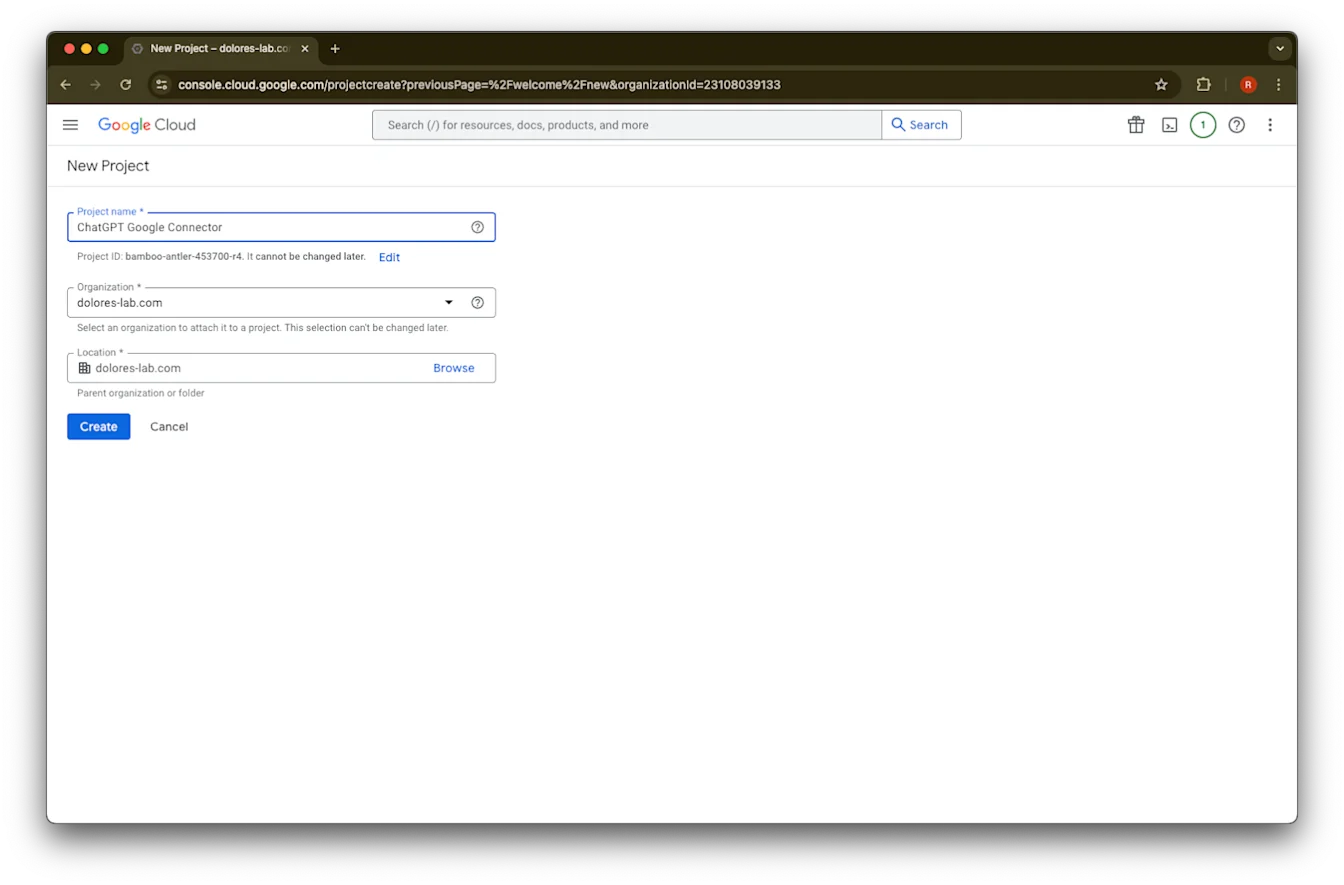This screenshot has height=885, width=1344.
Task: Open the Chrome profile avatar R
Action: (x=1248, y=85)
